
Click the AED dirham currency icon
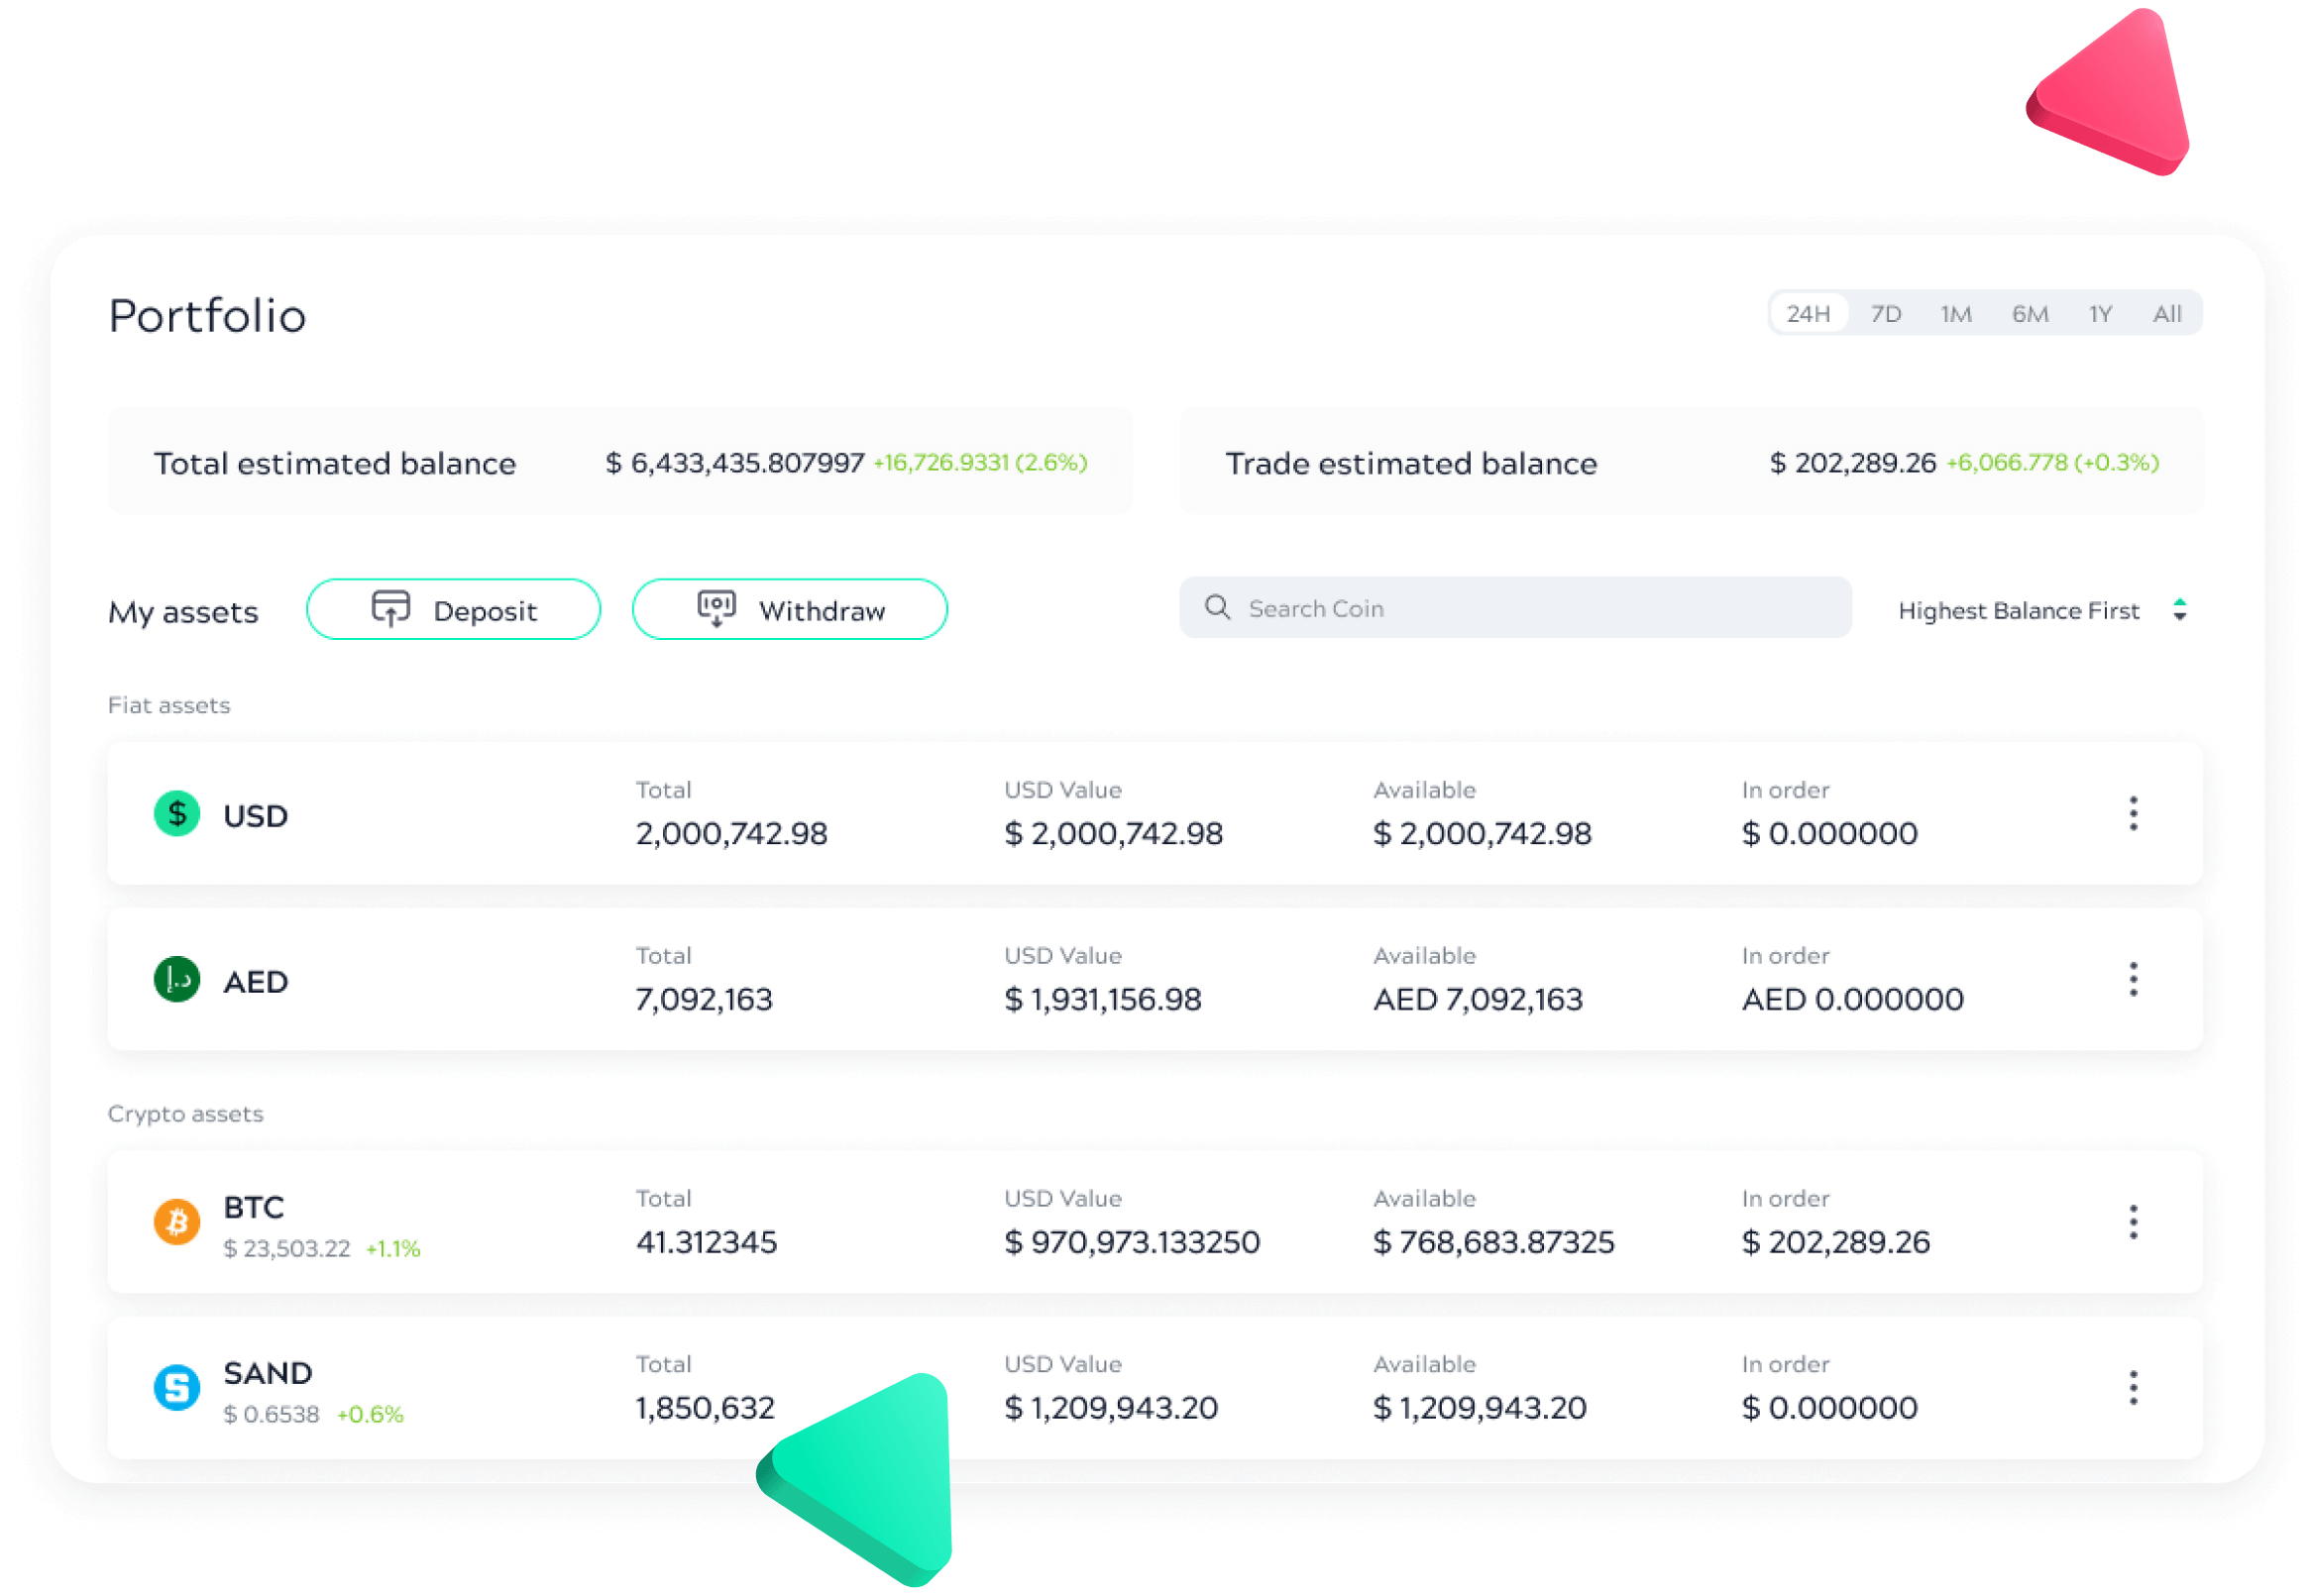(177, 981)
